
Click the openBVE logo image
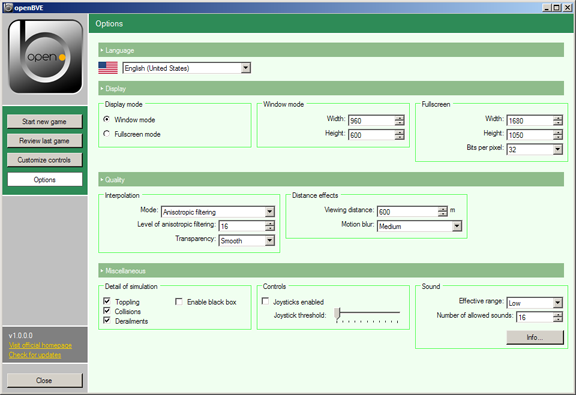coord(46,57)
